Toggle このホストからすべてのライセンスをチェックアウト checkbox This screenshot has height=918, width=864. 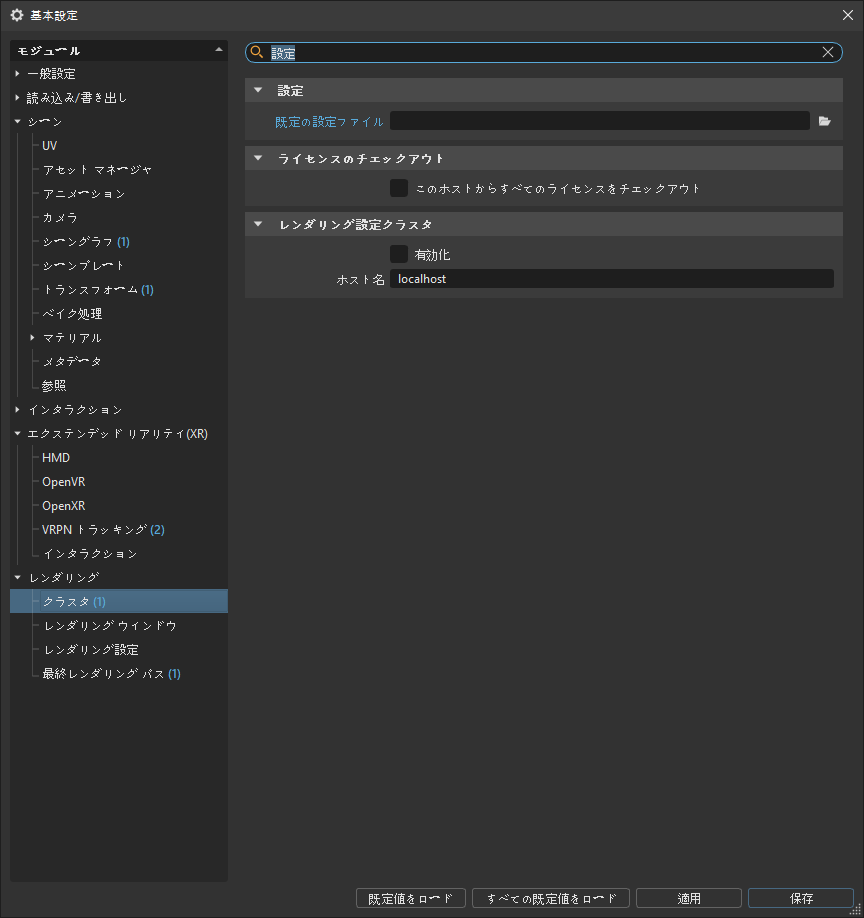click(x=399, y=188)
